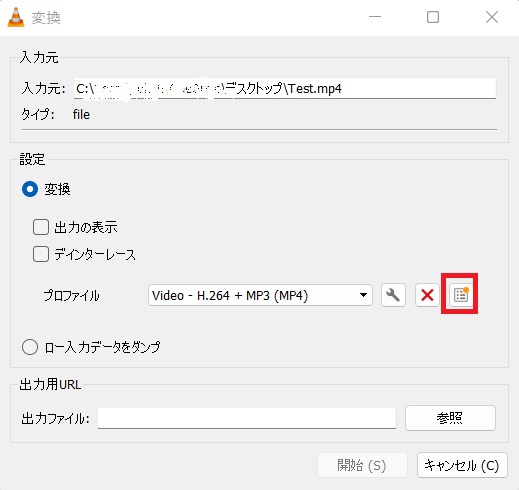Click the キャンセル (C) button
The height and width of the screenshot is (490, 519).
(x=462, y=465)
